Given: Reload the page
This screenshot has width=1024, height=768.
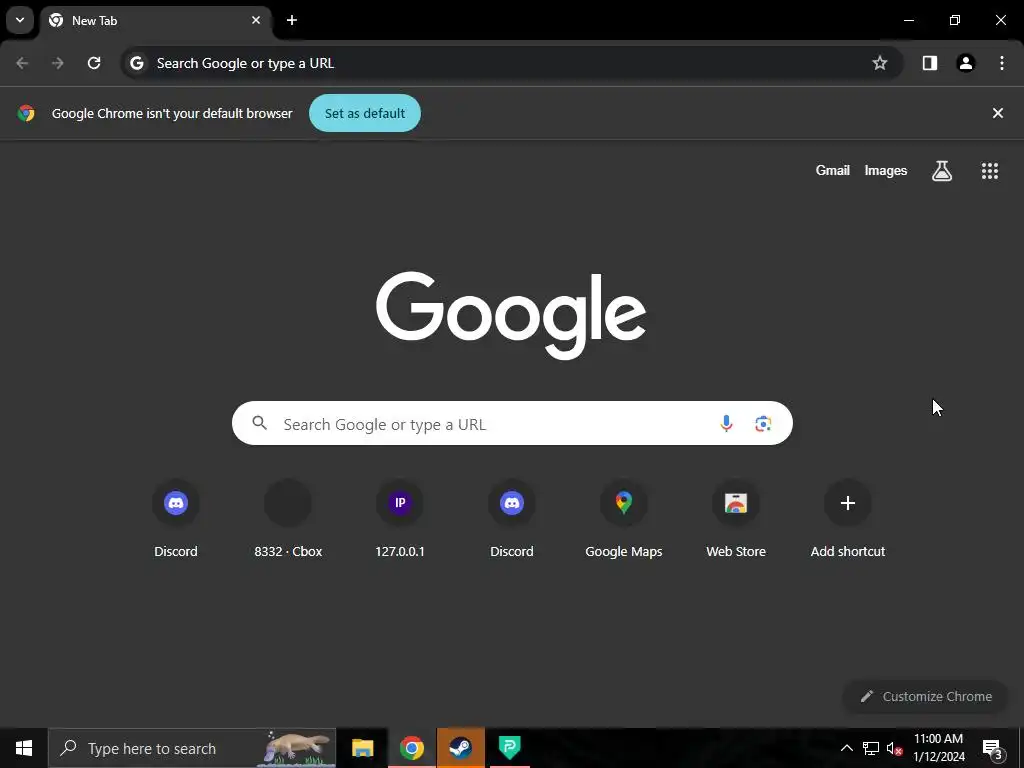Looking at the screenshot, I should tap(94, 63).
